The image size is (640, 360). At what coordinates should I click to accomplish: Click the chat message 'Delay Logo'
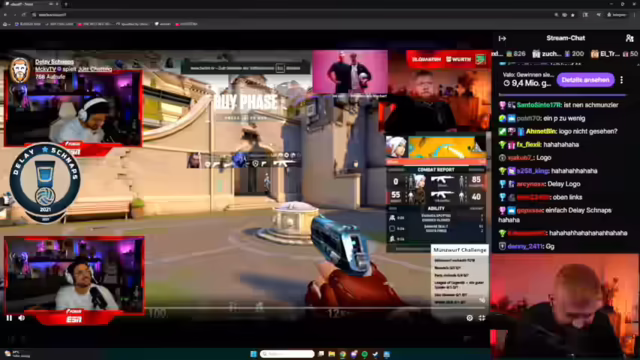point(563,184)
